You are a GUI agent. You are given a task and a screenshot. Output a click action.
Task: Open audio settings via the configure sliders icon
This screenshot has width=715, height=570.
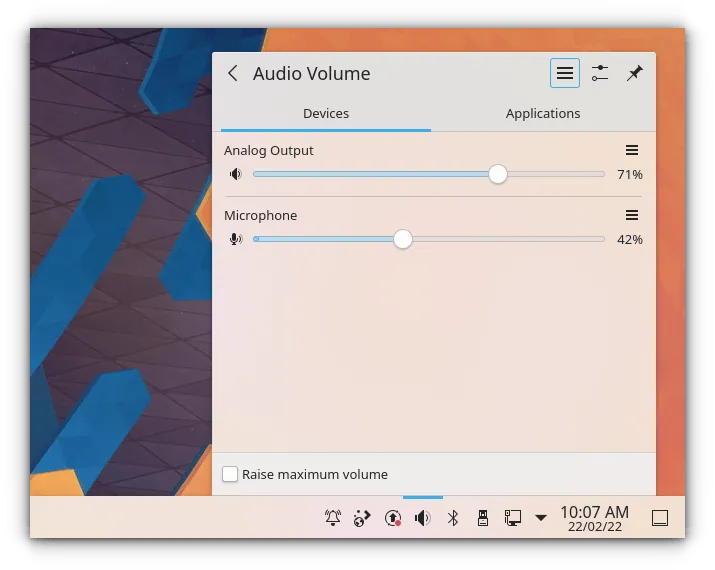point(599,73)
